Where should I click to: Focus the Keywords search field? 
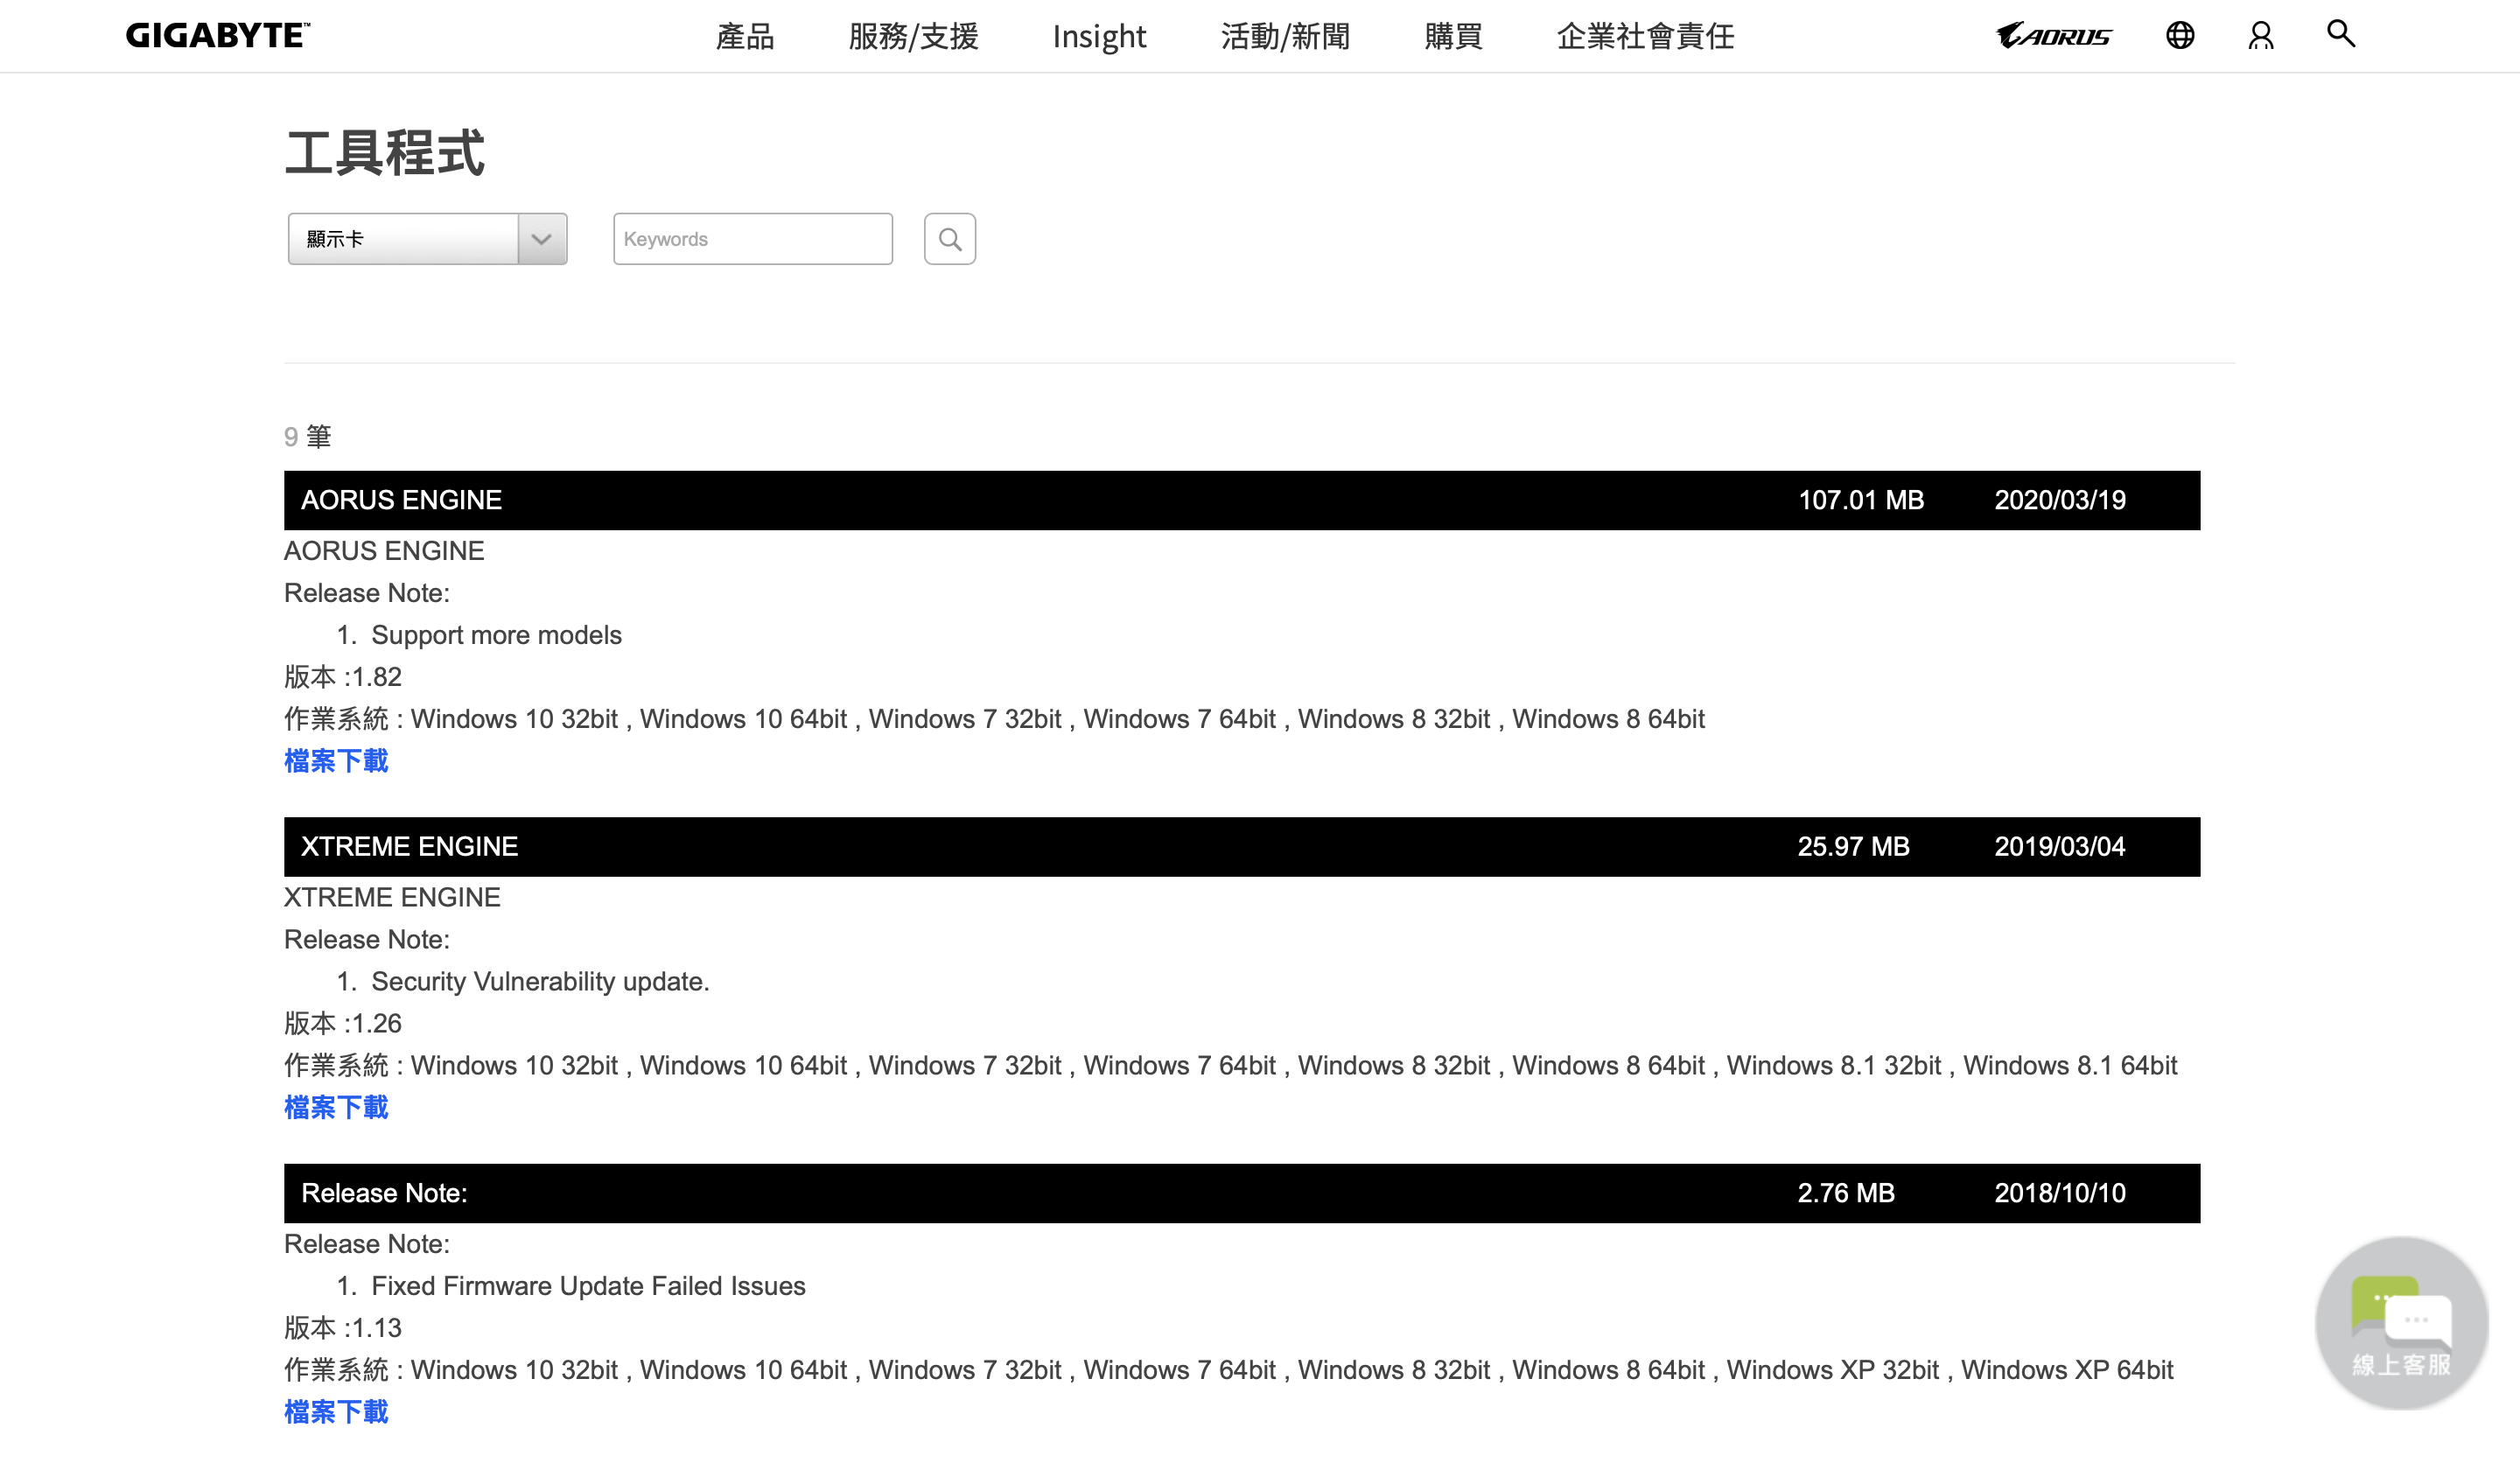[753, 239]
